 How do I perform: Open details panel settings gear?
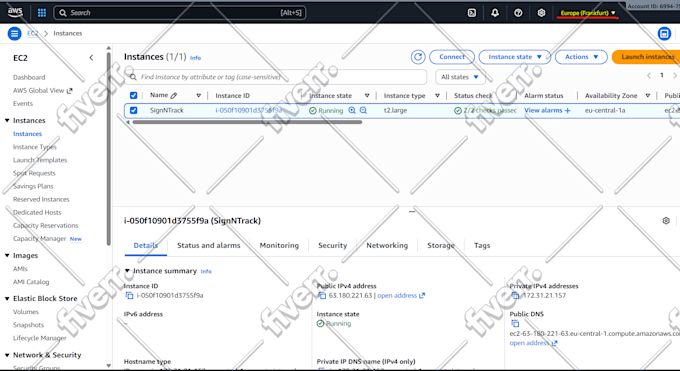(666, 220)
